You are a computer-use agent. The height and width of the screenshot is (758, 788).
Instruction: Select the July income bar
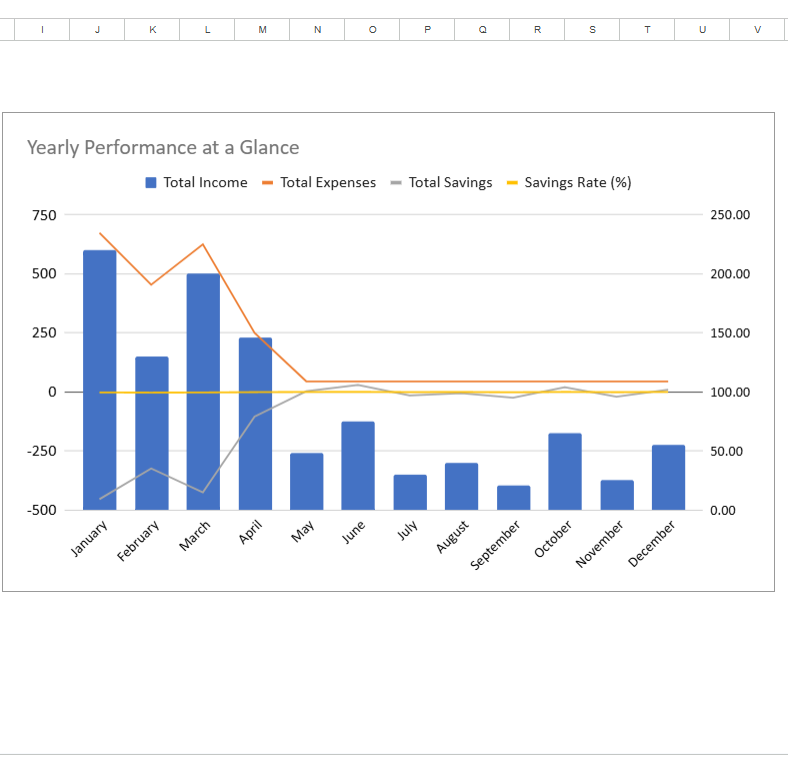coord(410,493)
